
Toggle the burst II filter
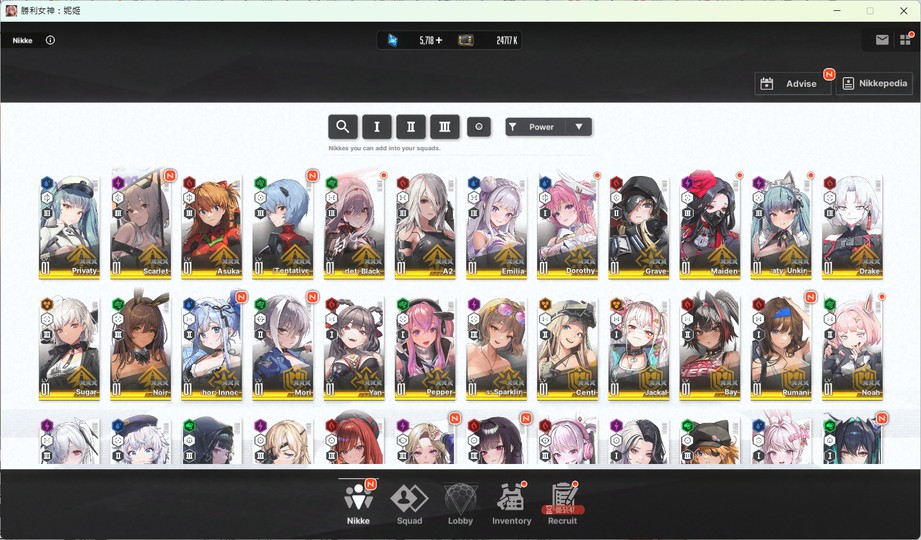pos(411,126)
